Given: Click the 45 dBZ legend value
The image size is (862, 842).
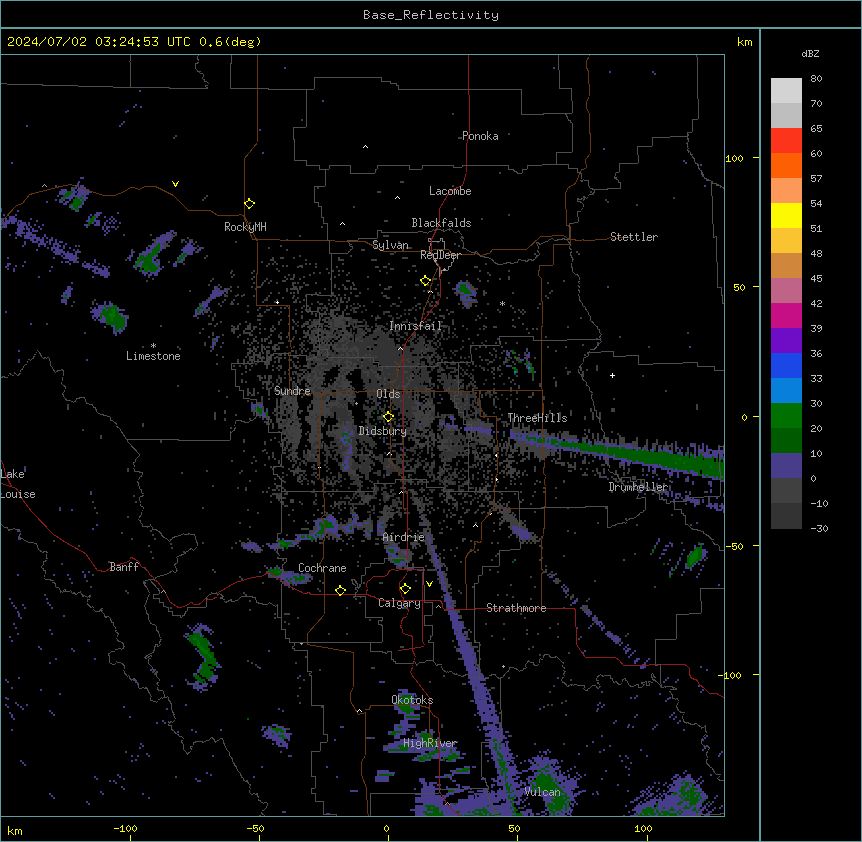Looking at the screenshot, I should tap(816, 279).
